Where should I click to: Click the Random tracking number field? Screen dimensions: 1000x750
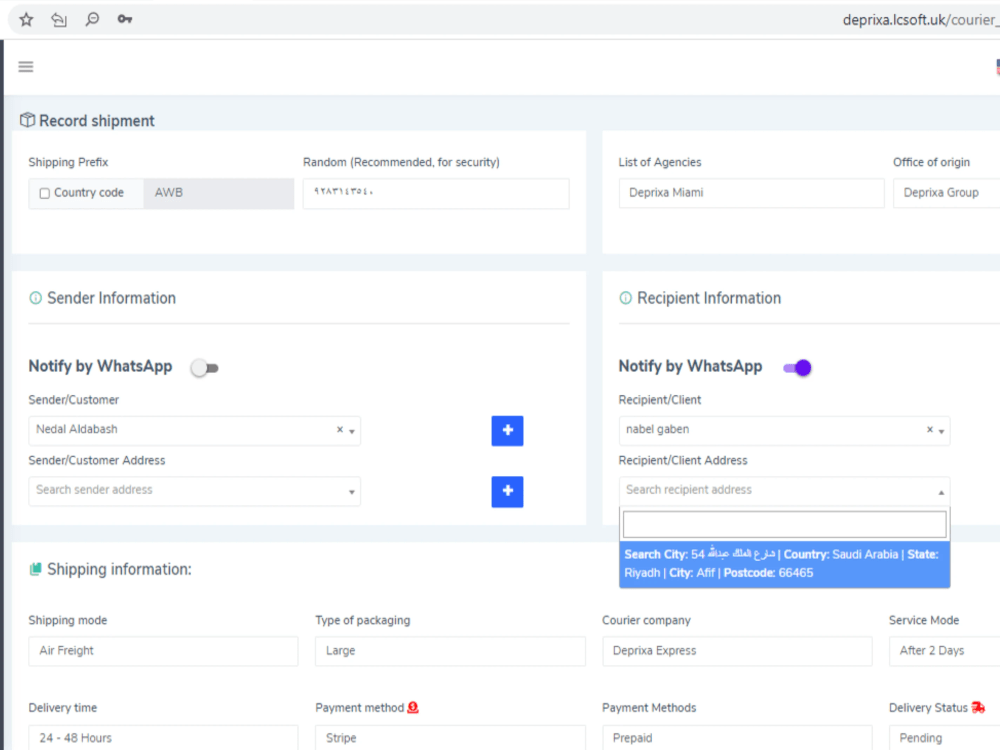(436, 193)
